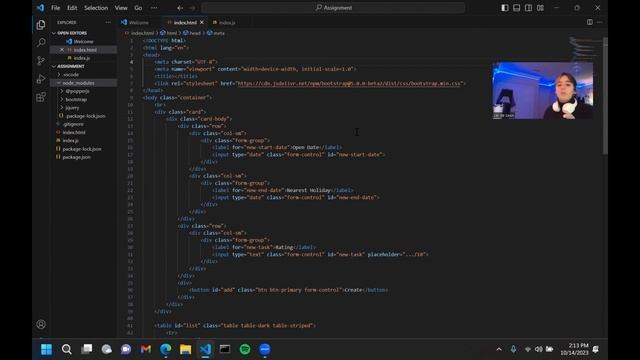This screenshot has width=640, height=360.
Task: Select index.js in Open Editors
Action: click(82, 58)
